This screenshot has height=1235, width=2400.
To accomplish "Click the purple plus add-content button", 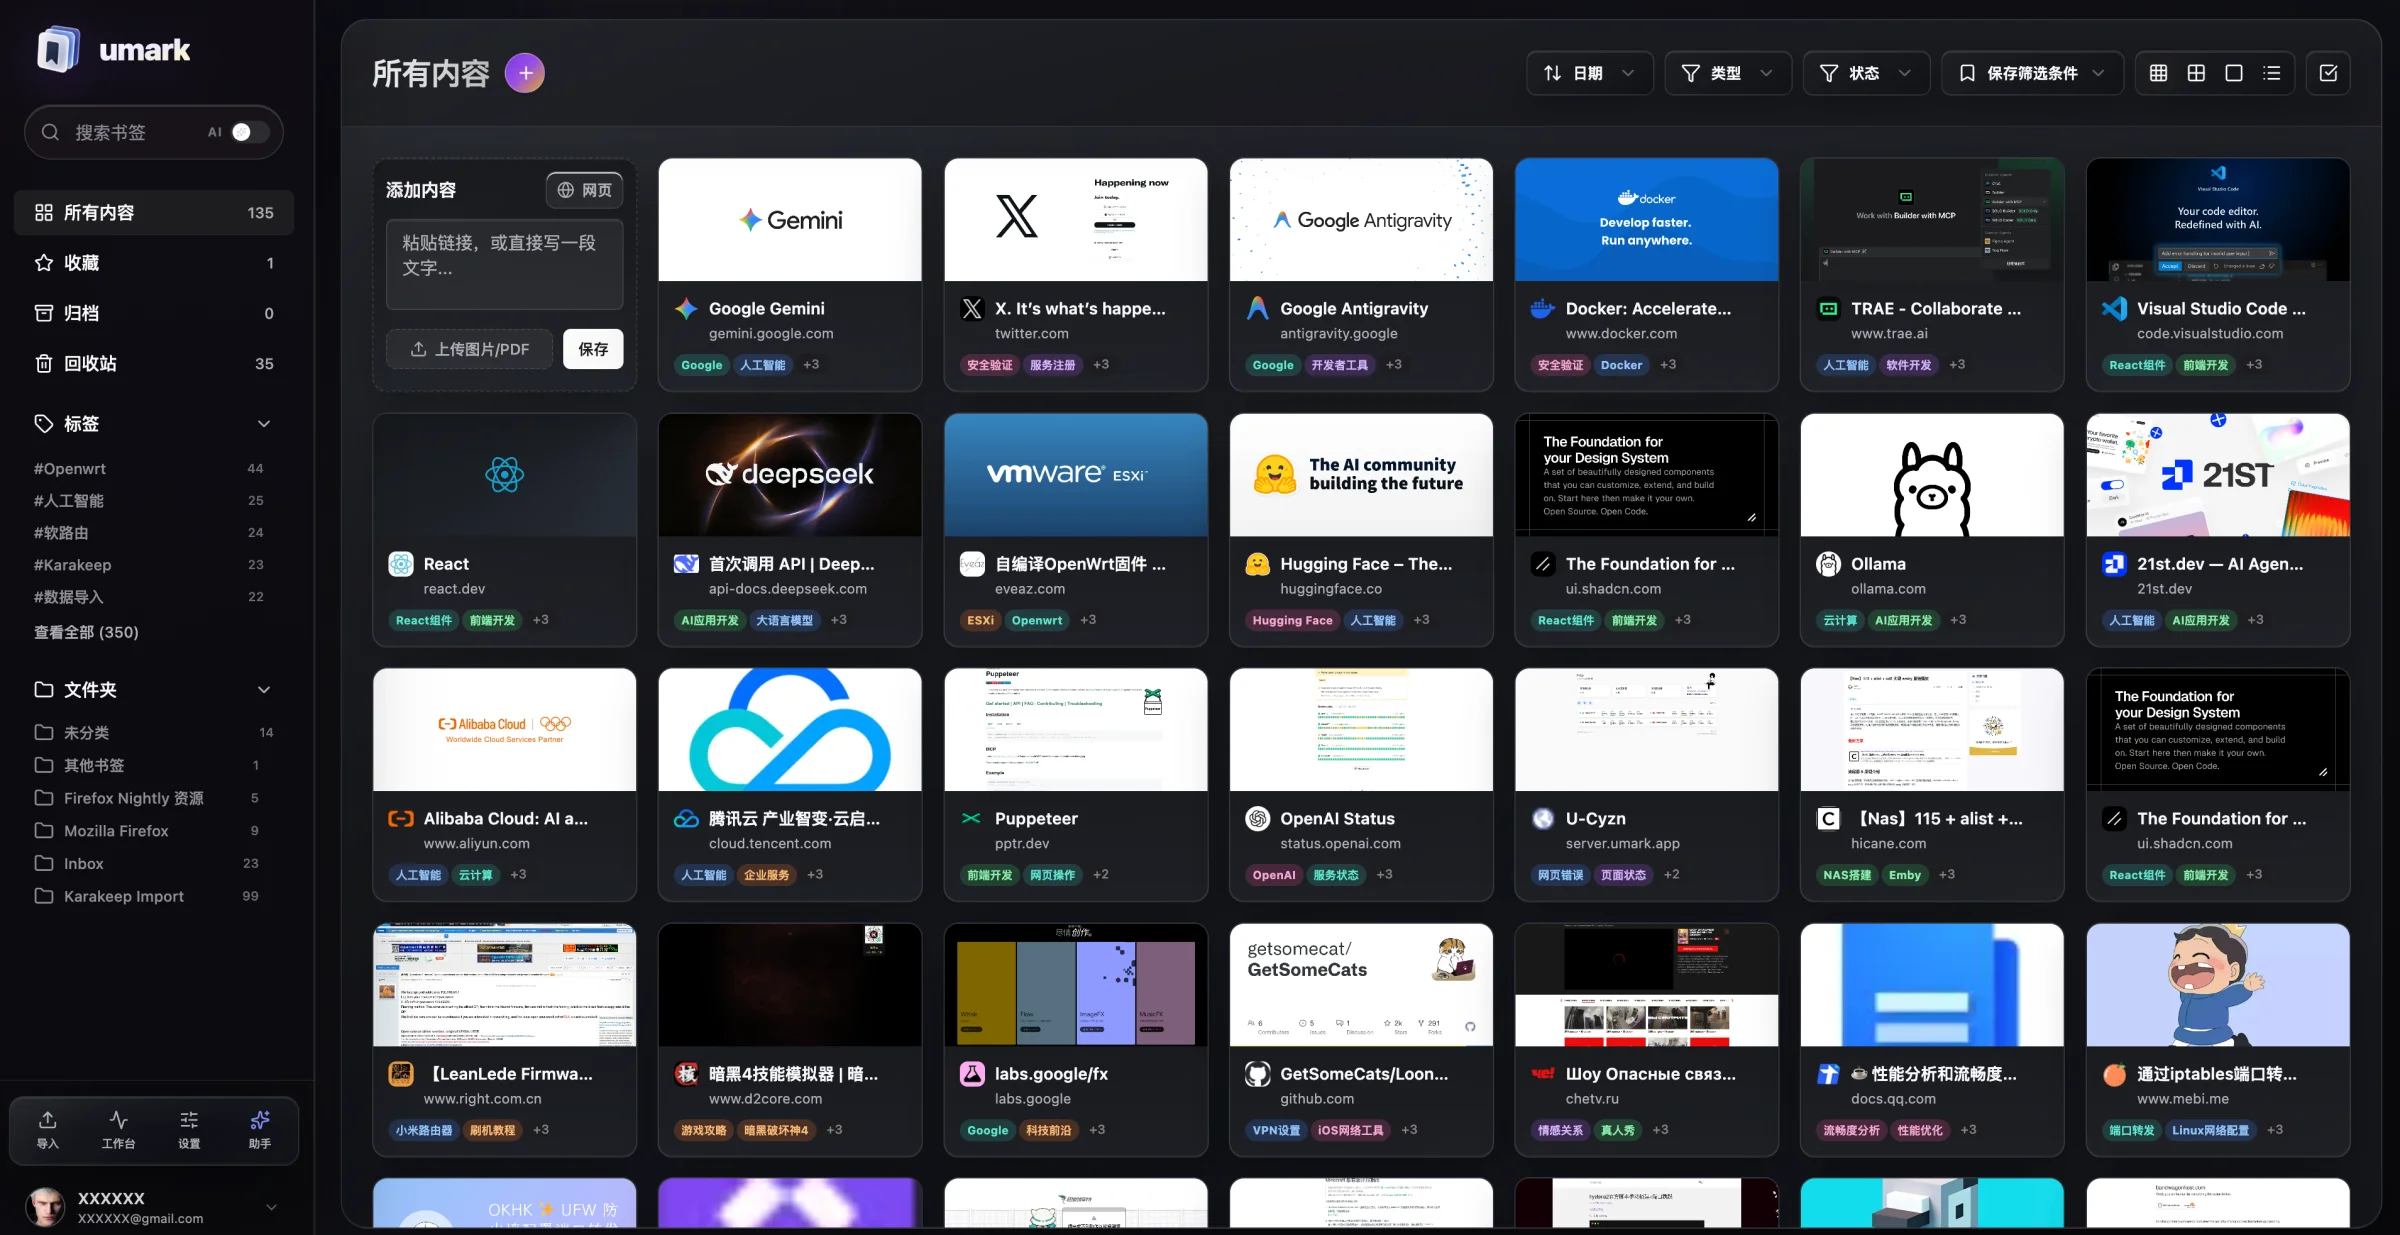I will click(x=525, y=73).
